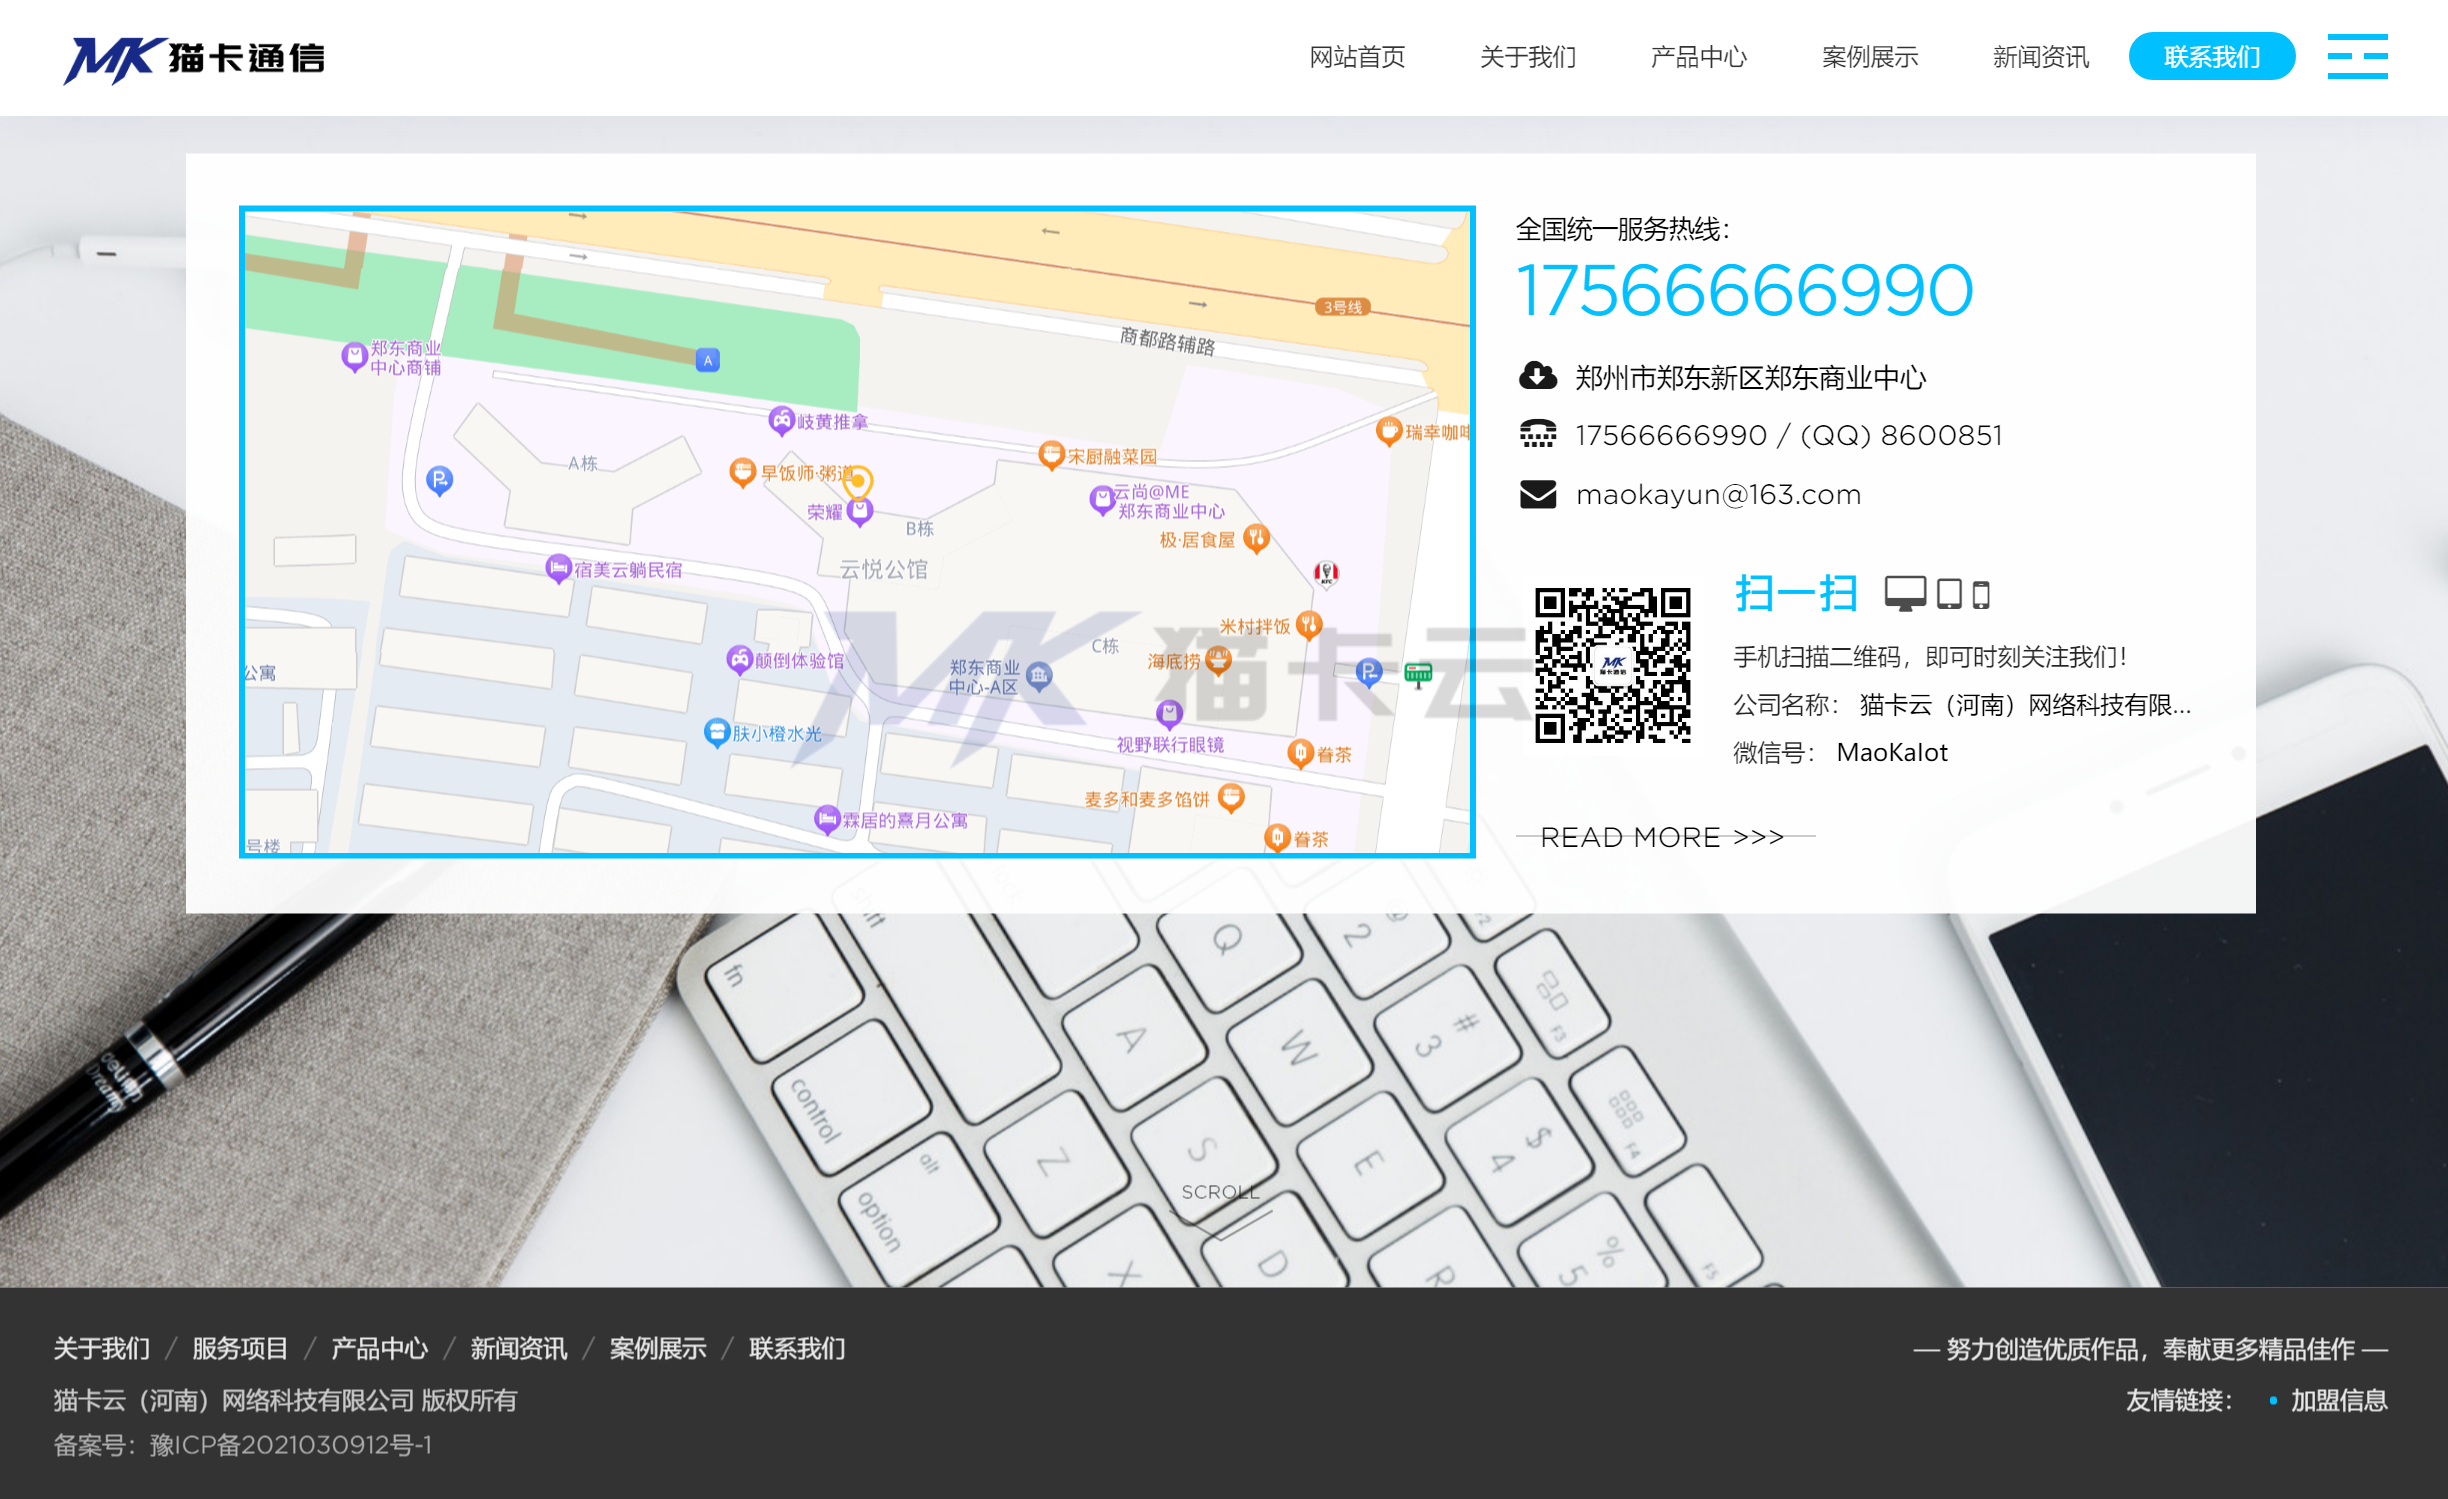Click the 微信号 MaoKalot text

tap(1840, 752)
